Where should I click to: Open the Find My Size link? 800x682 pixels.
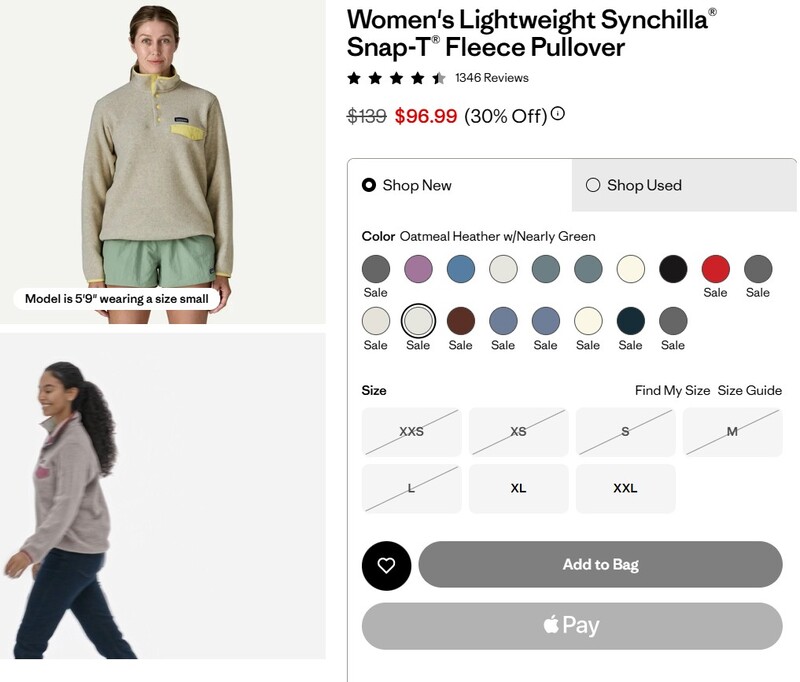672,390
